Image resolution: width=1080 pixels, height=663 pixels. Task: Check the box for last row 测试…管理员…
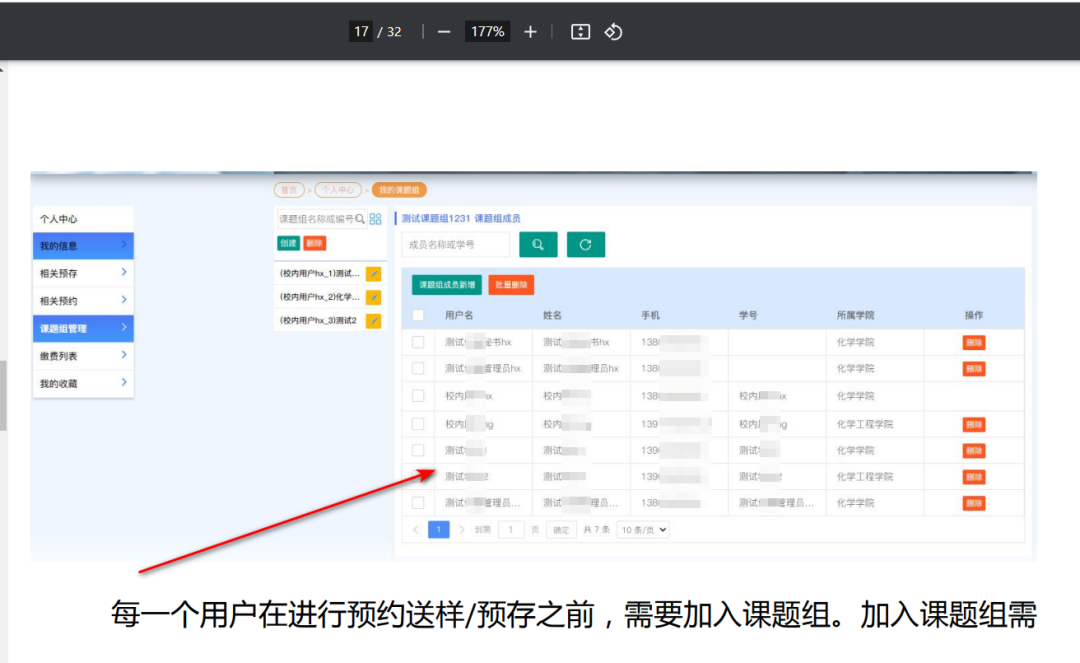point(418,503)
